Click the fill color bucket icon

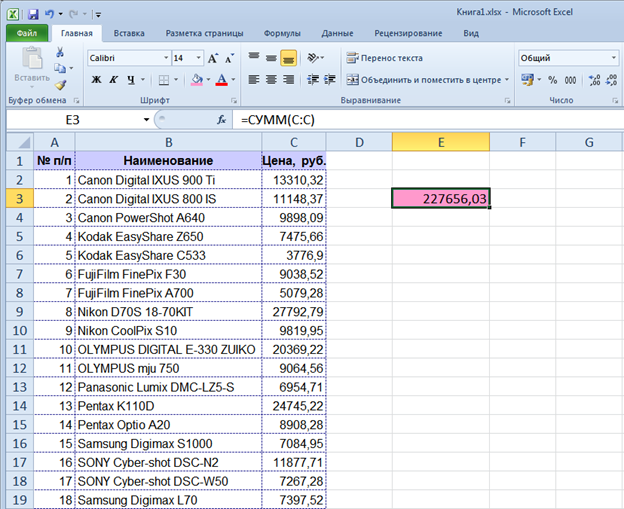coord(197,79)
